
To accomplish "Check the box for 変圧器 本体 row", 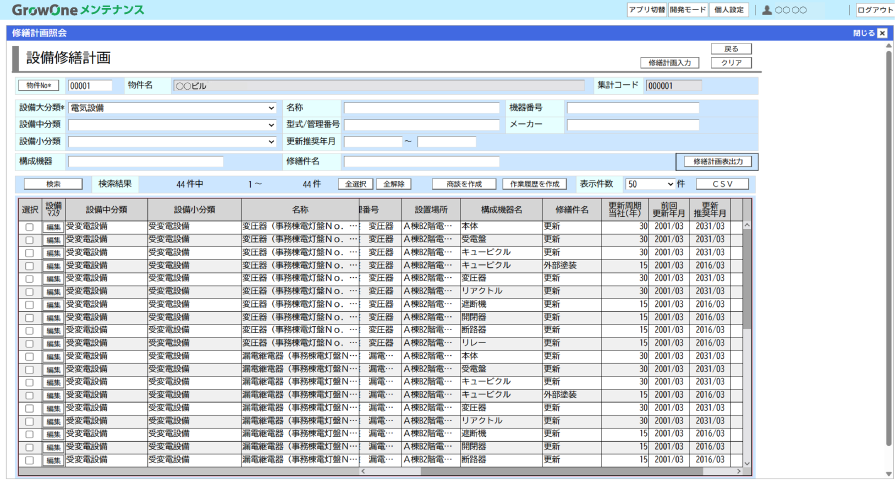I will click(x=30, y=227).
